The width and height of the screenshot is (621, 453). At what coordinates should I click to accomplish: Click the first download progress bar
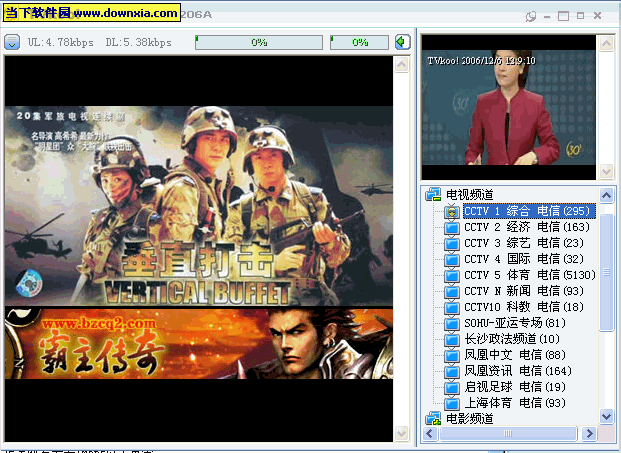pyautogui.click(x=259, y=42)
